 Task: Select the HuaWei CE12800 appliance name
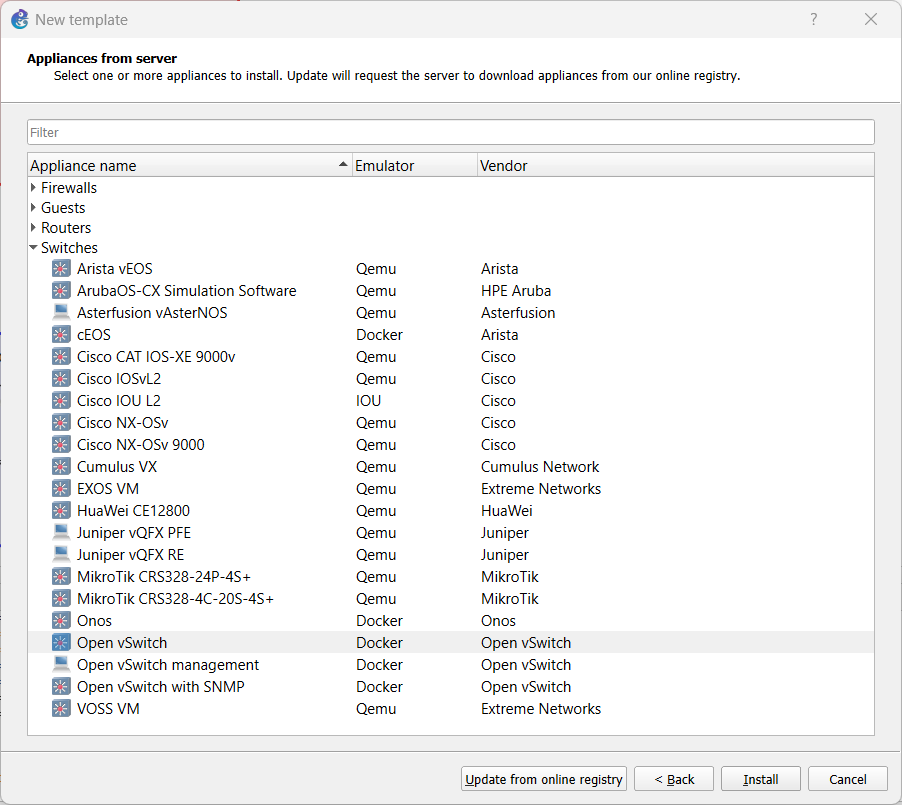pyautogui.click(x=133, y=510)
